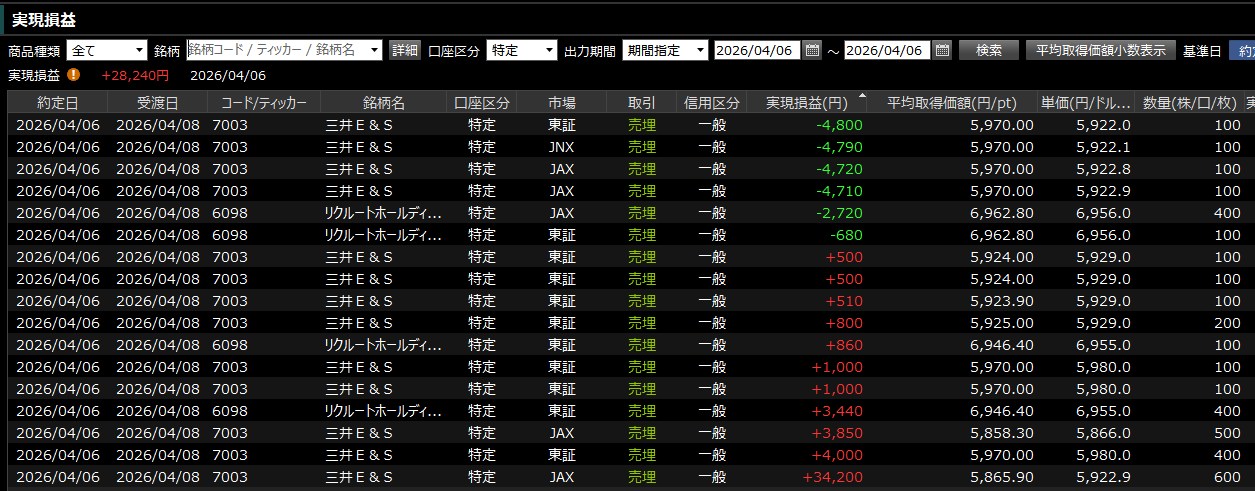The width and height of the screenshot is (1255, 491).
Task: Sort by the 約定日 column header
Action: (57, 103)
